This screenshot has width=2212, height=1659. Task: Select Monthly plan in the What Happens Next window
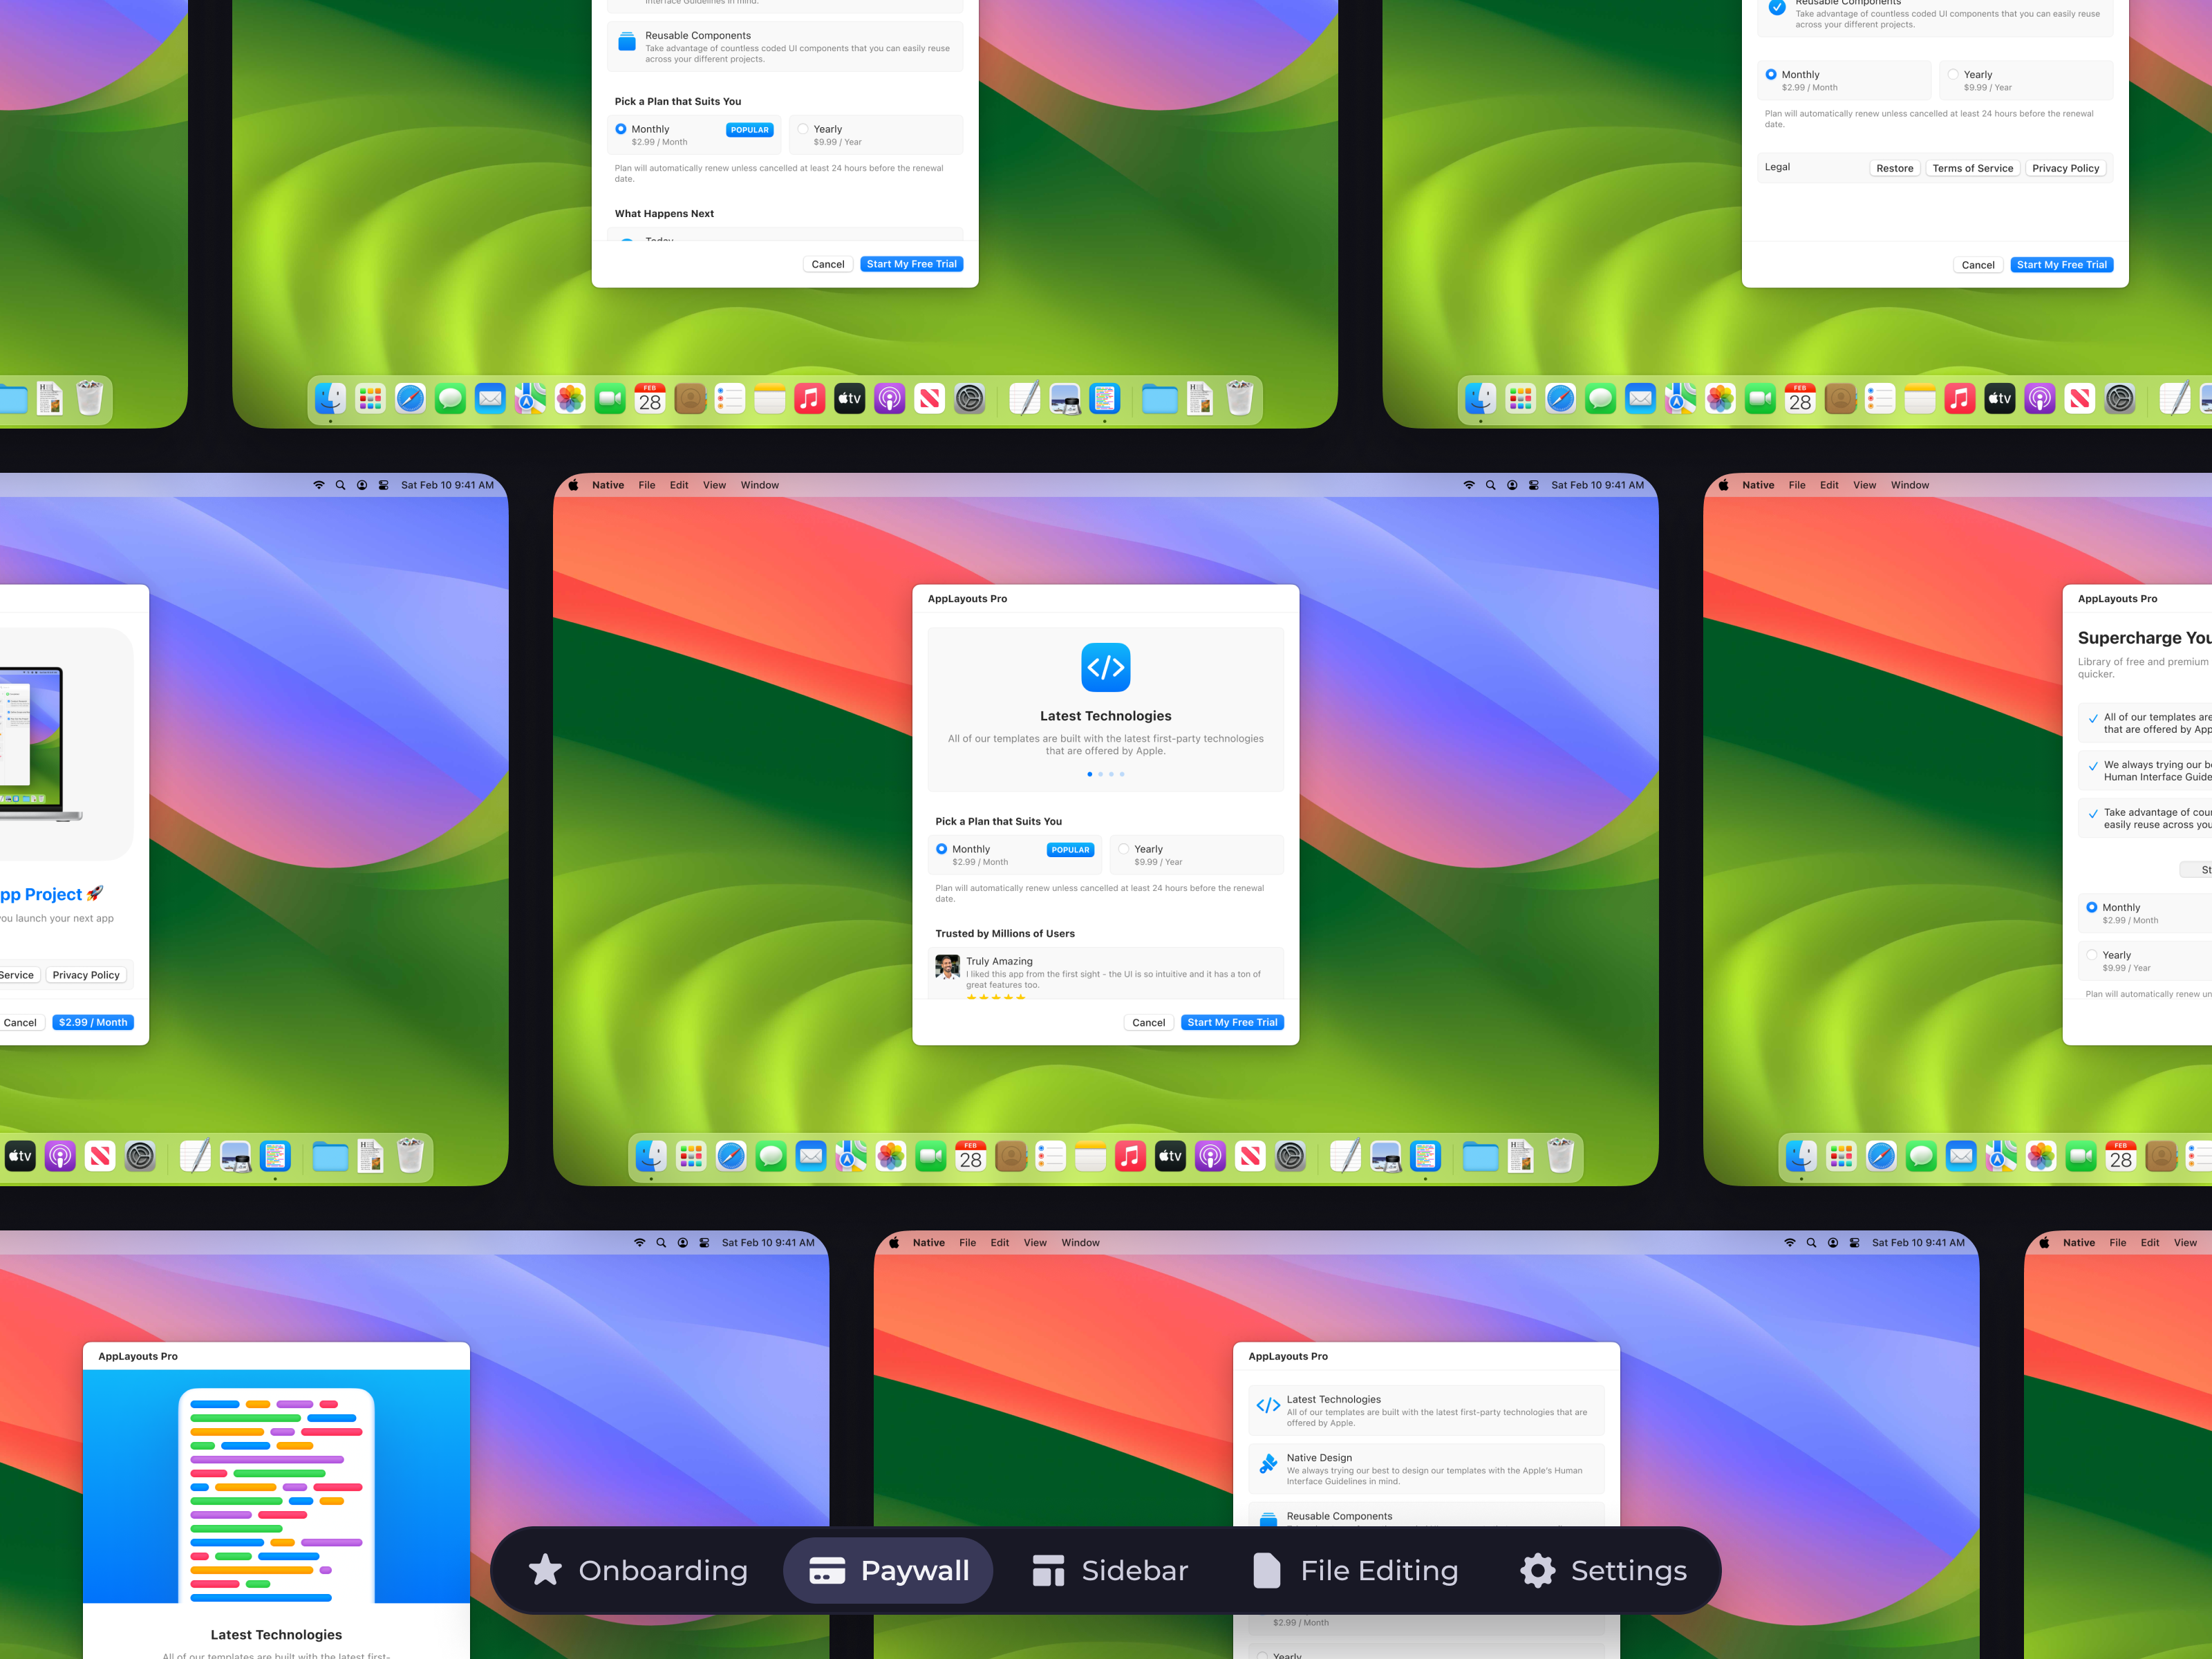click(x=694, y=135)
